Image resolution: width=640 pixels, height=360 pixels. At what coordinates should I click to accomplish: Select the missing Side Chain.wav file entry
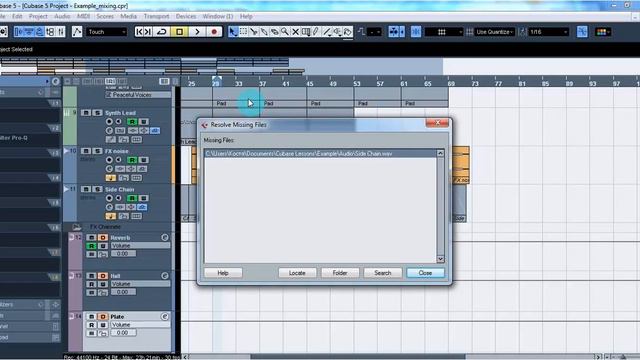(x=320, y=153)
